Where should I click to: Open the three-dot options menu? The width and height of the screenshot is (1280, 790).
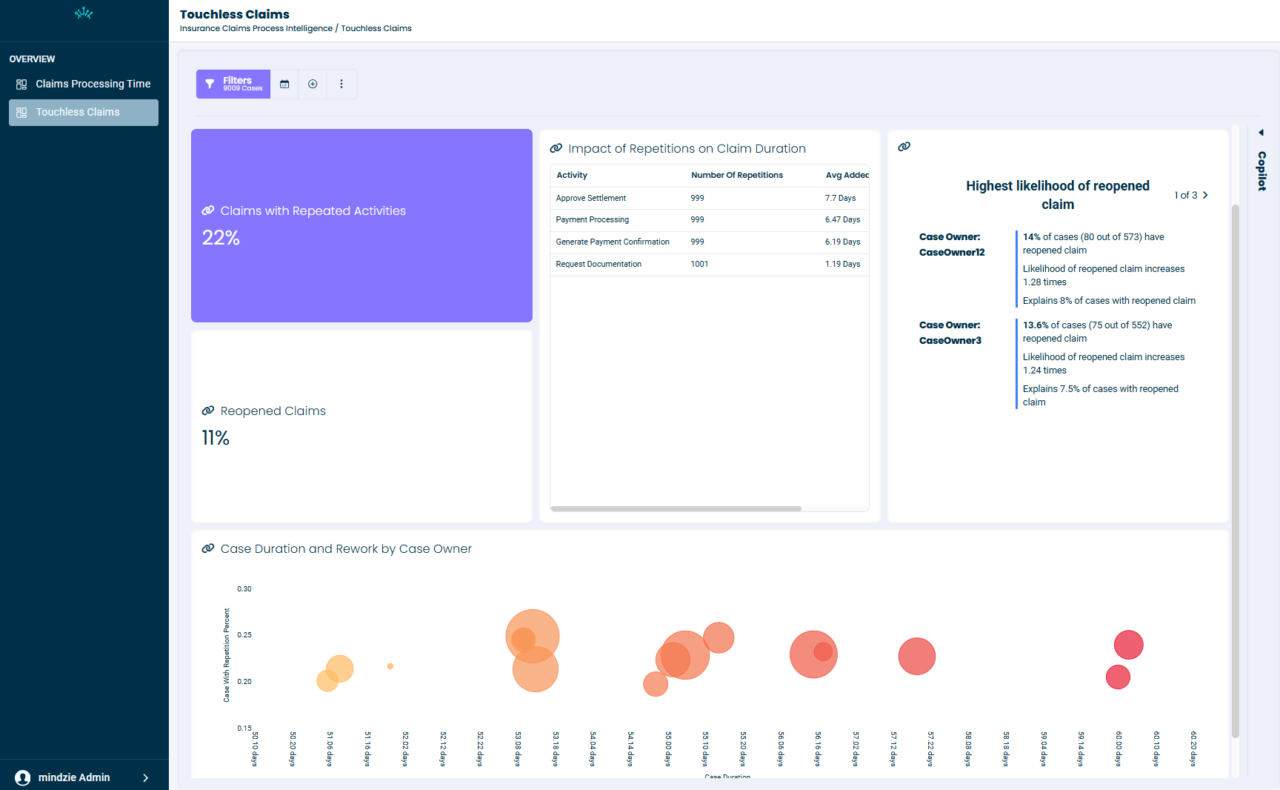(x=341, y=84)
